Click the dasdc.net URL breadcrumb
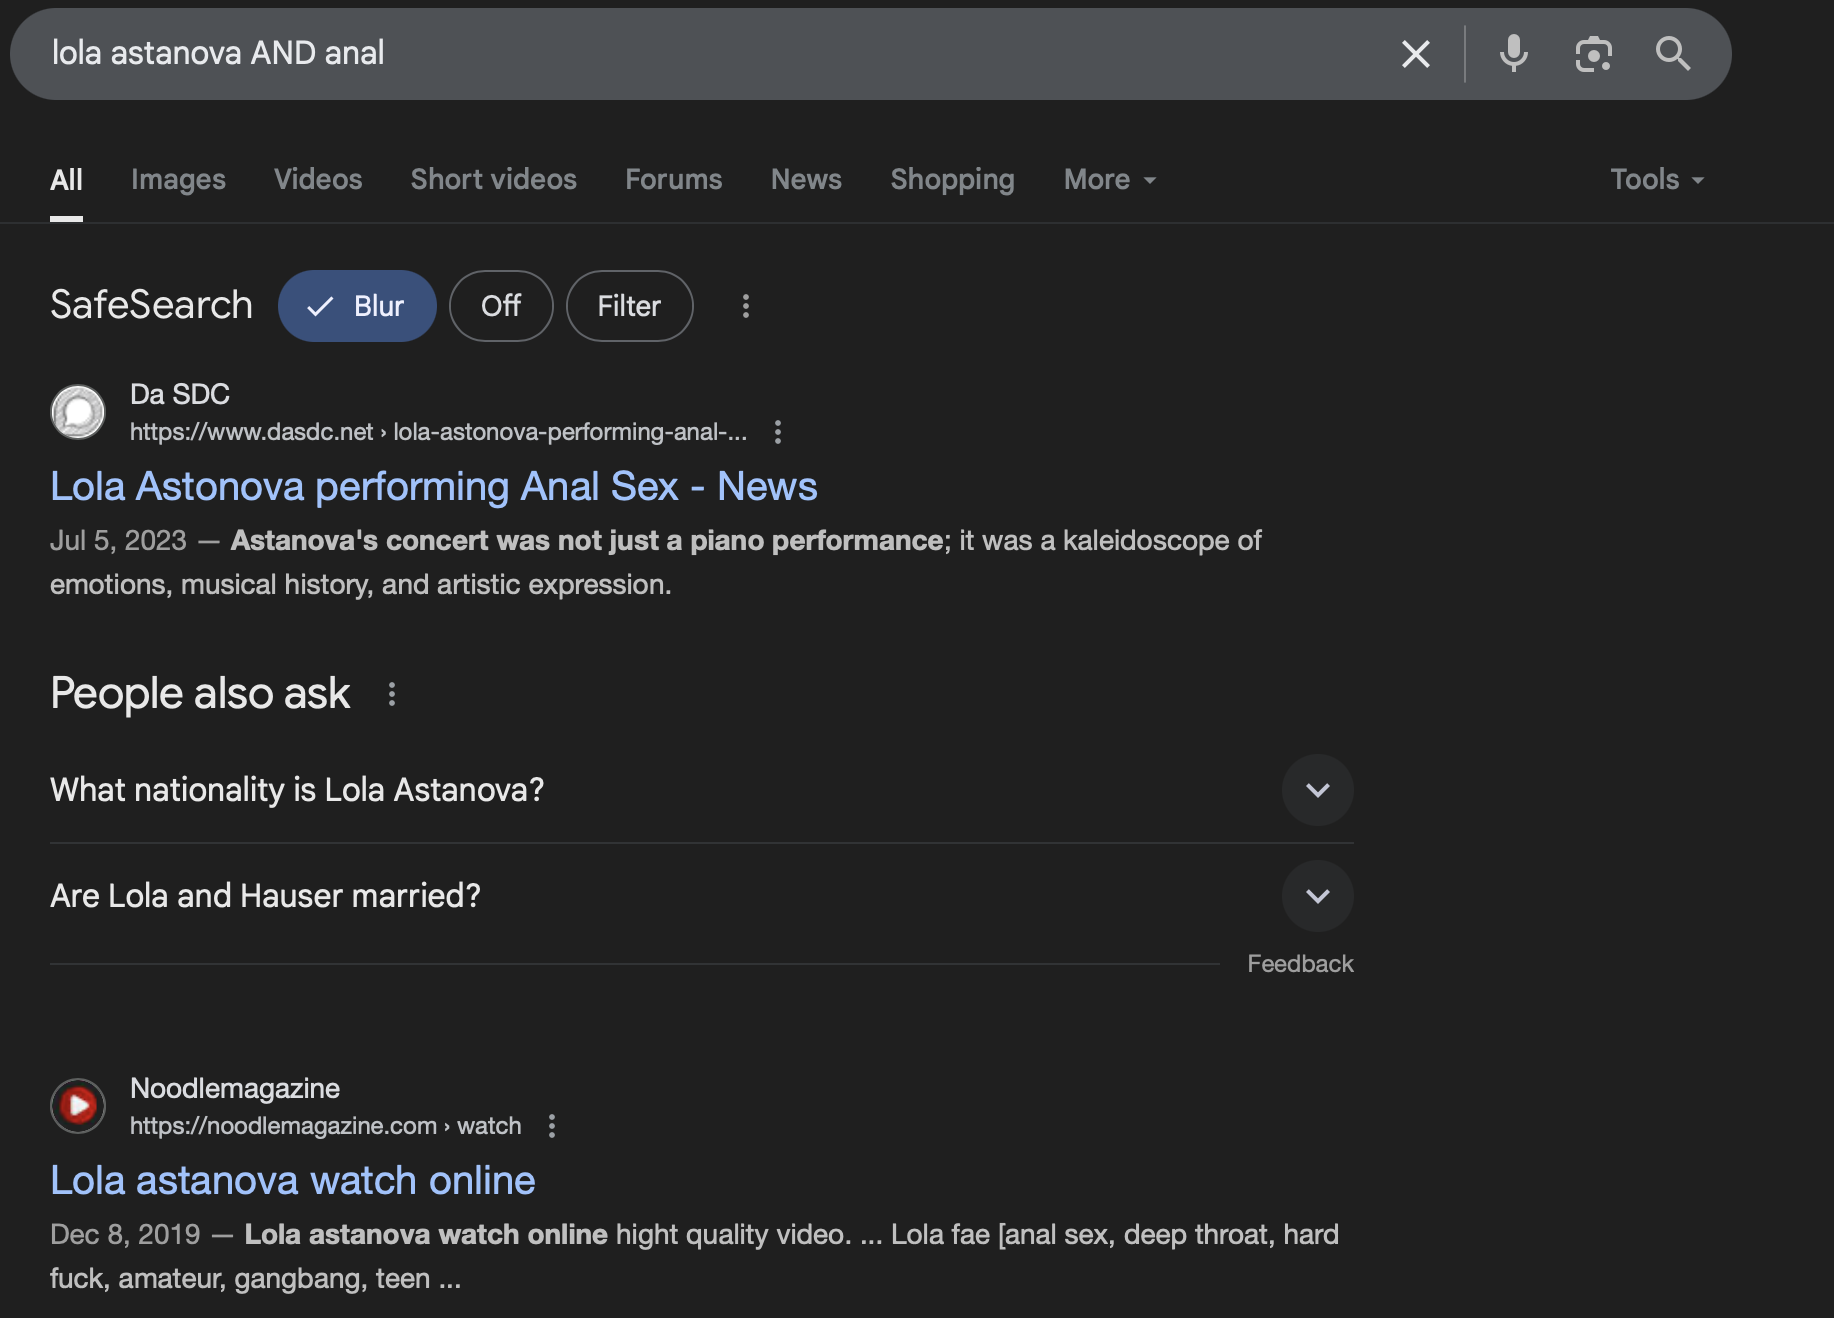 pyautogui.click(x=438, y=432)
